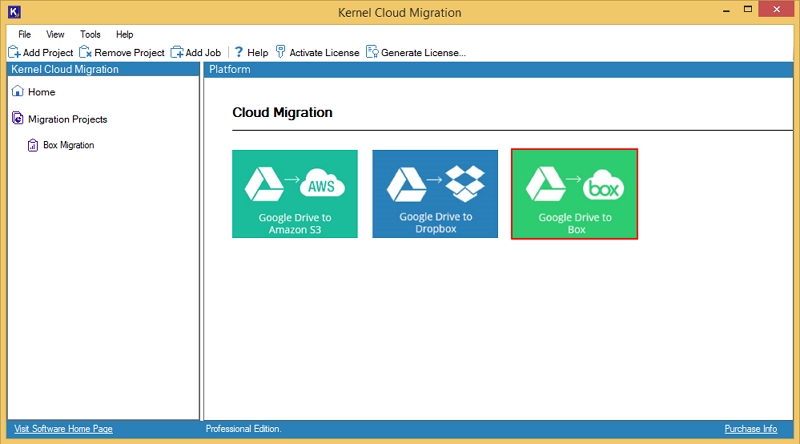Click the Migration Projects icon

18,118
